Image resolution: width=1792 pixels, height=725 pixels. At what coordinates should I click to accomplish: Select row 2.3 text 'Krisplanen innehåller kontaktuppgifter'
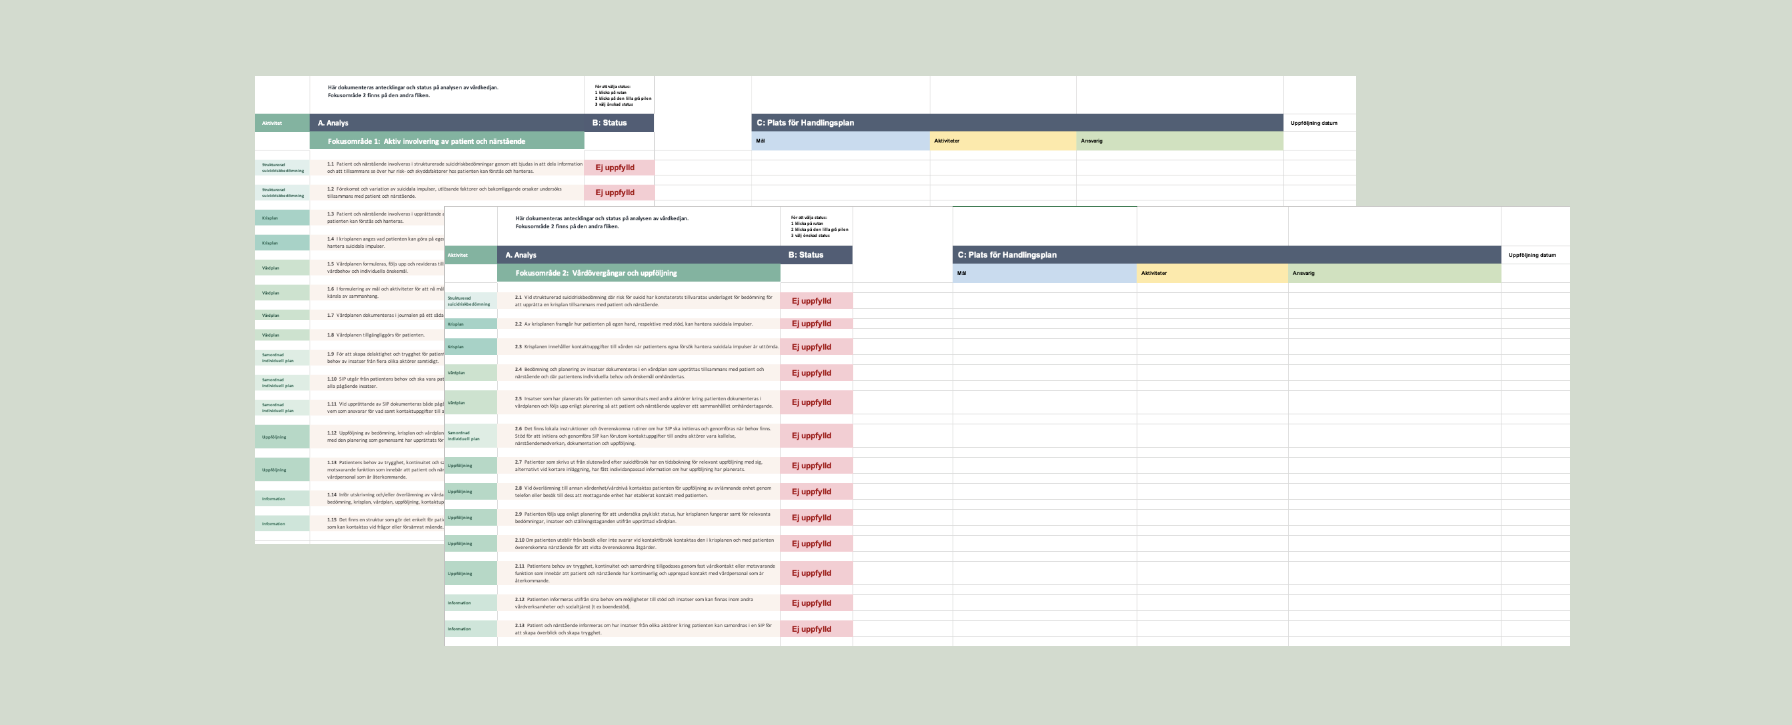tap(646, 347)
